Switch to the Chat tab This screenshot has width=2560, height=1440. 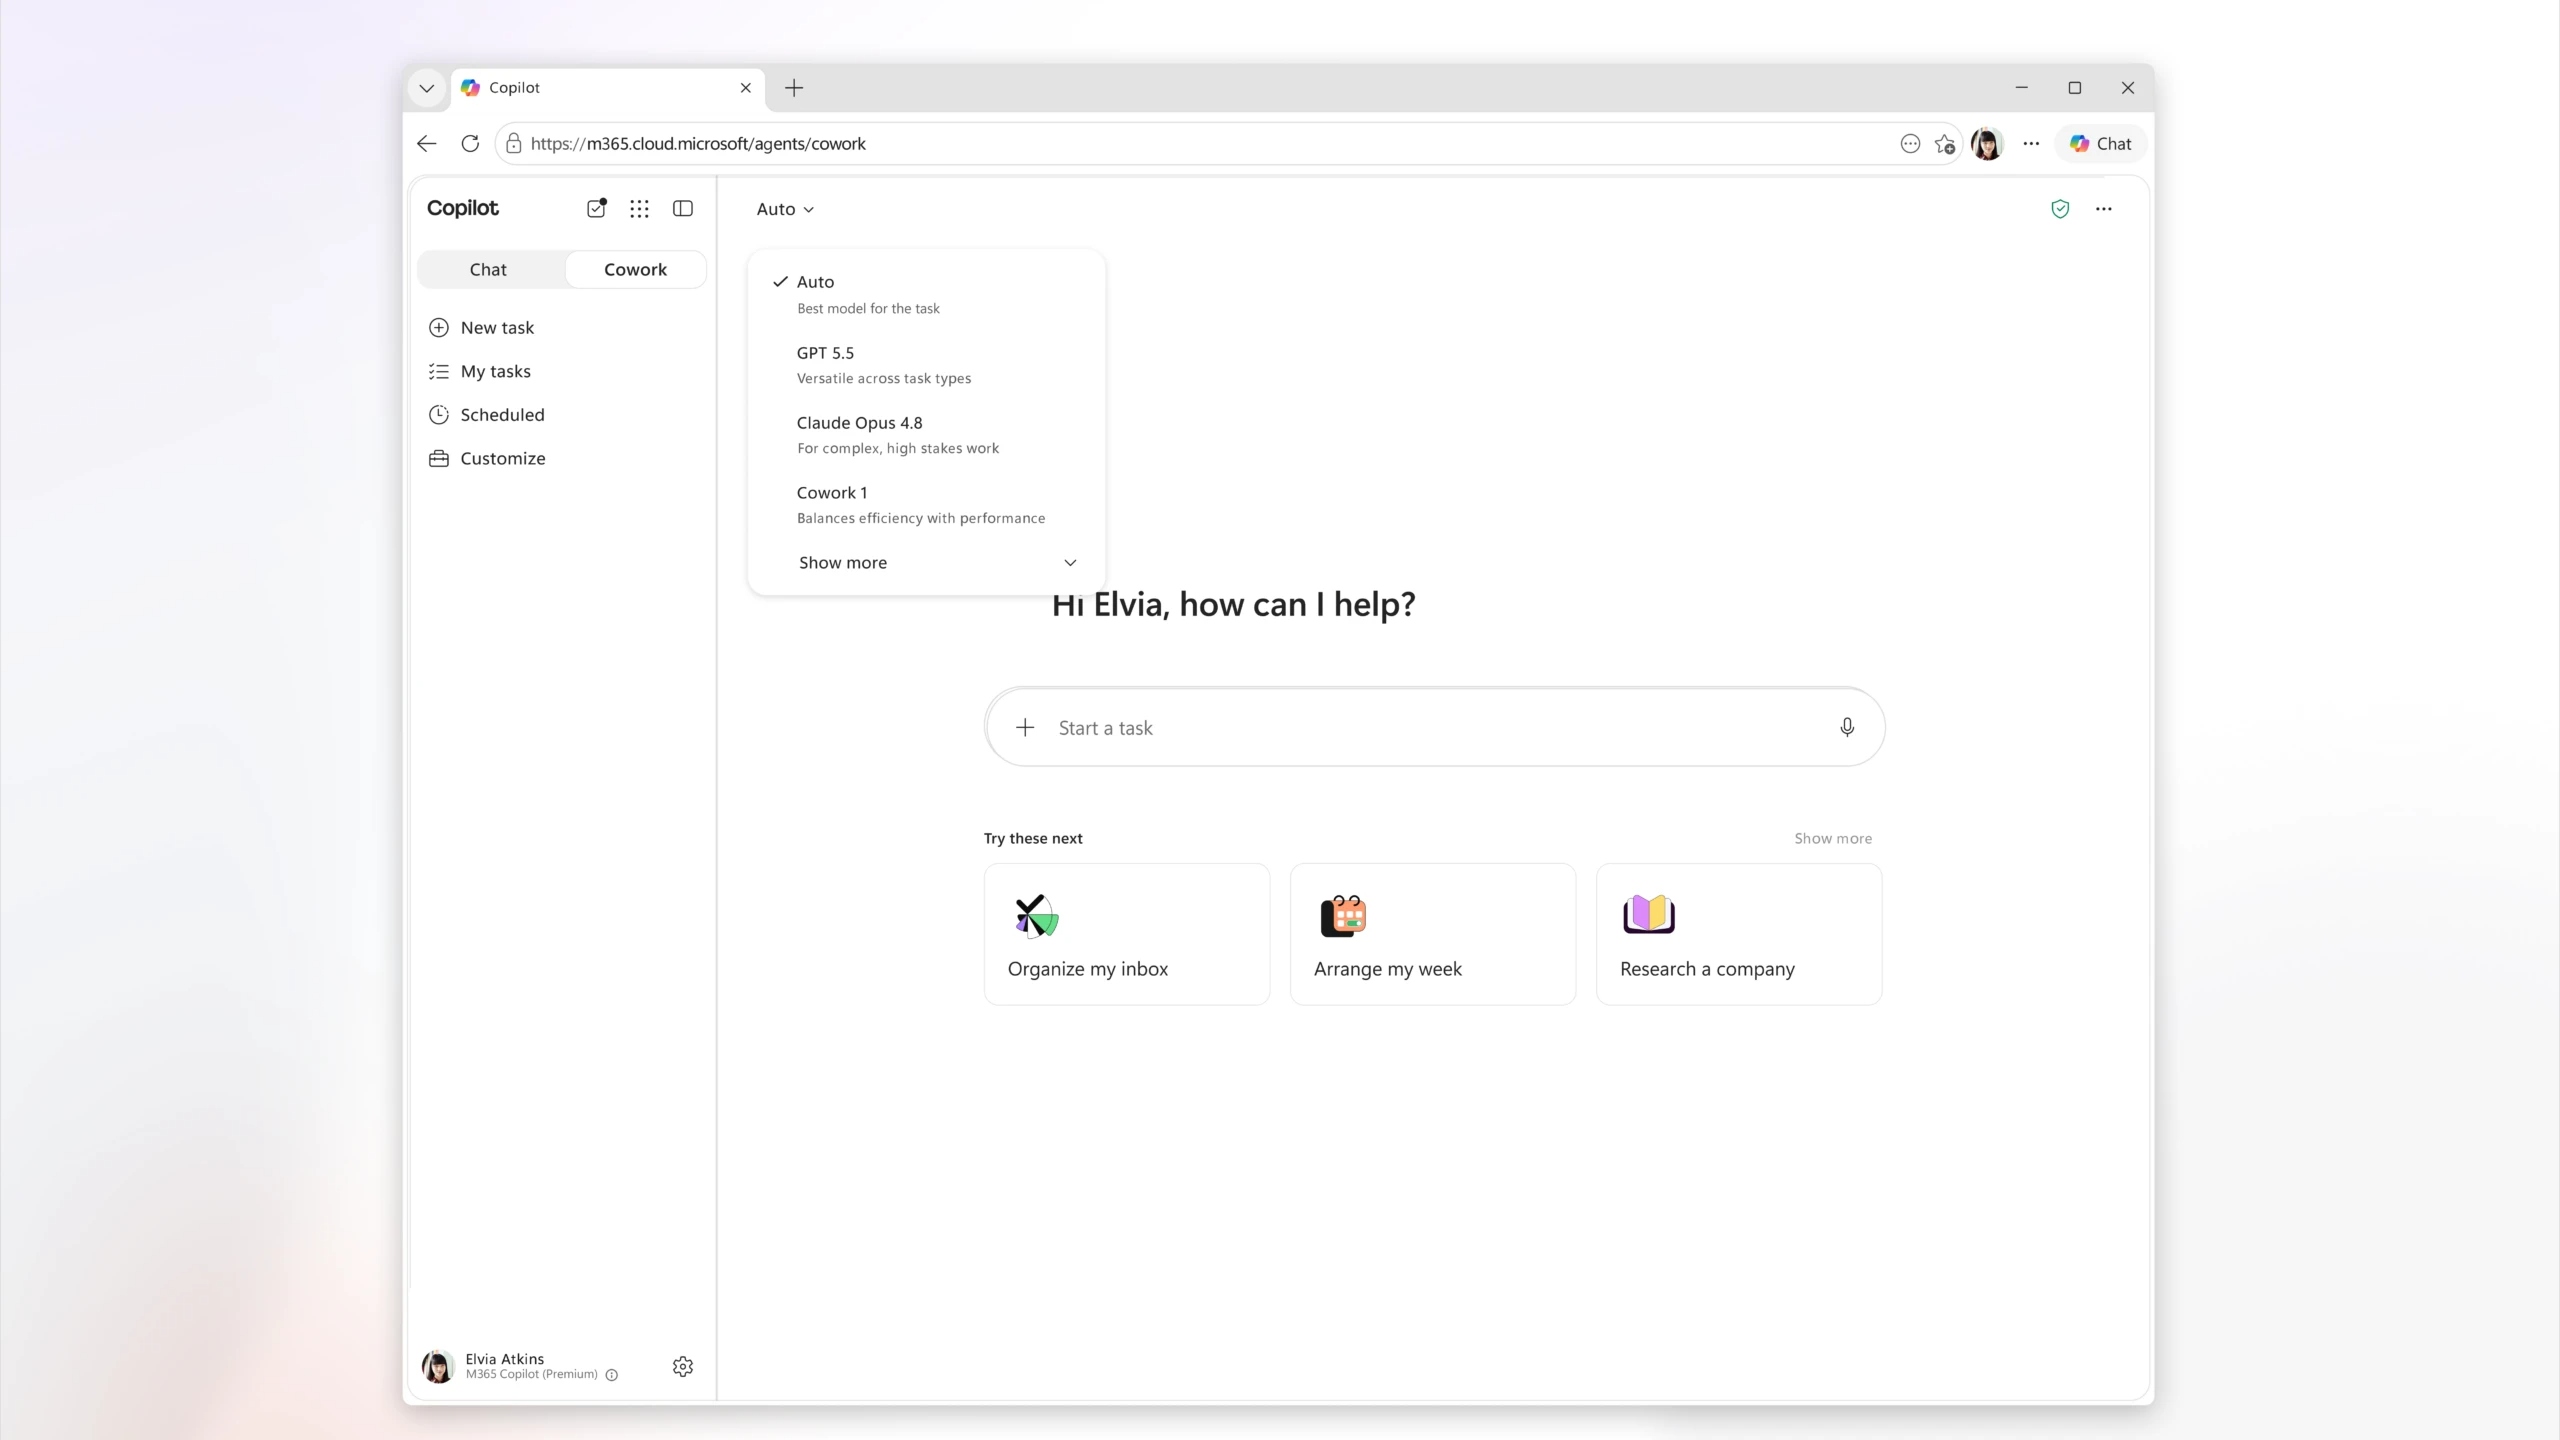489,269
